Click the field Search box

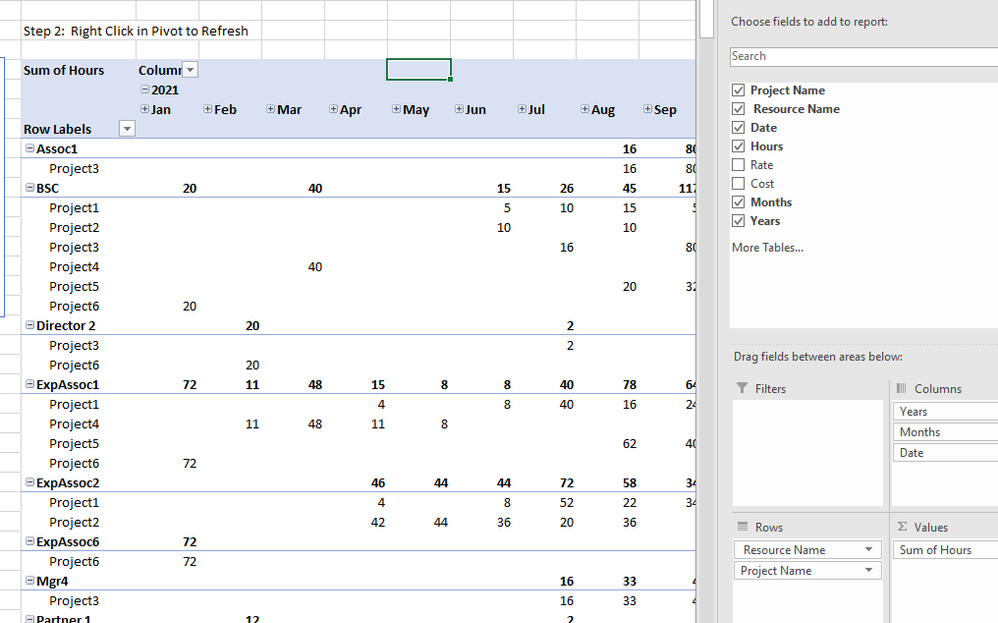point(864,56)
